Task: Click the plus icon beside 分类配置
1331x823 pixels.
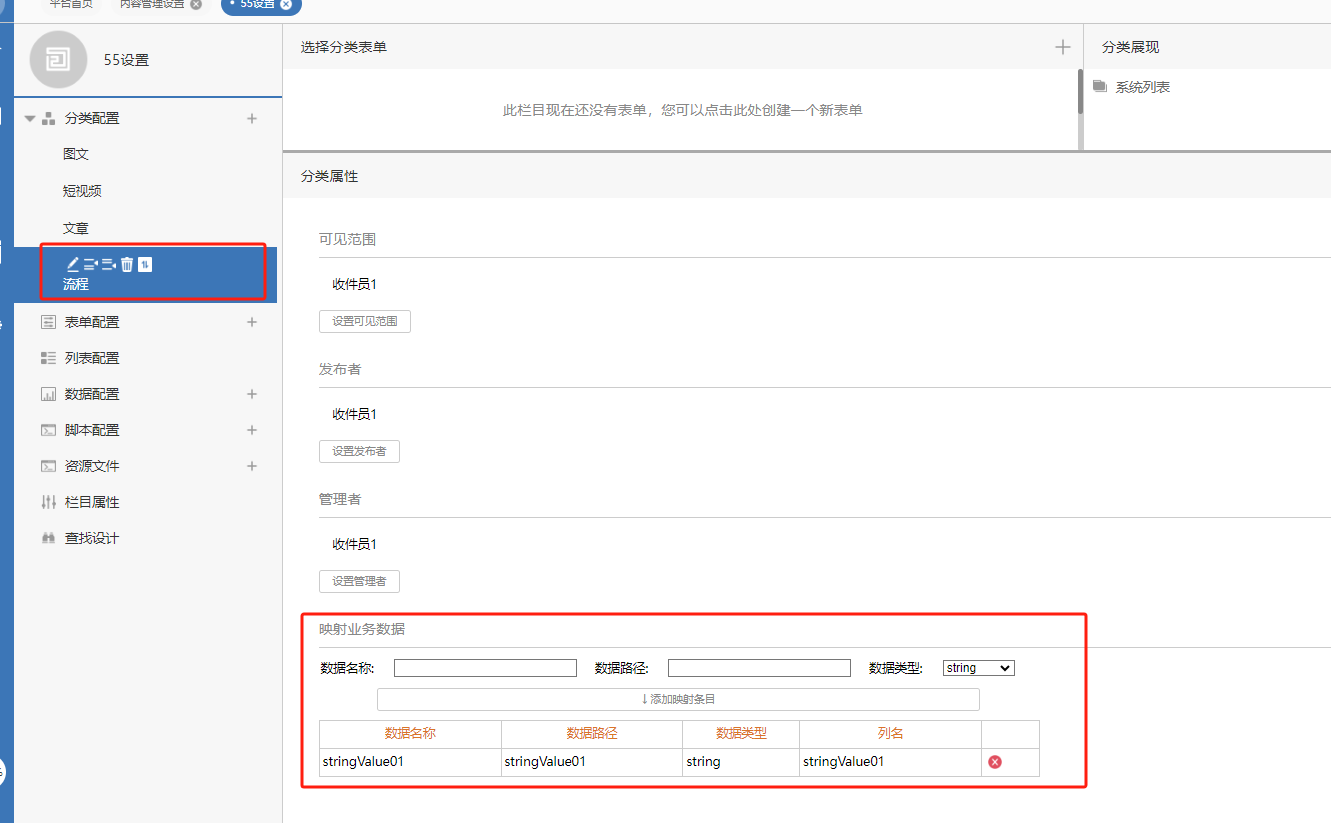Action: click(252, 118)
